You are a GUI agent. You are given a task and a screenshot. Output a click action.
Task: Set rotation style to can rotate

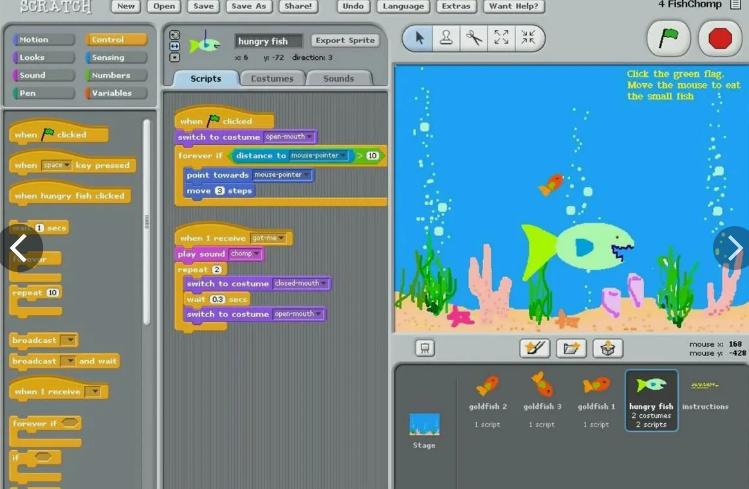coord(175,35)
